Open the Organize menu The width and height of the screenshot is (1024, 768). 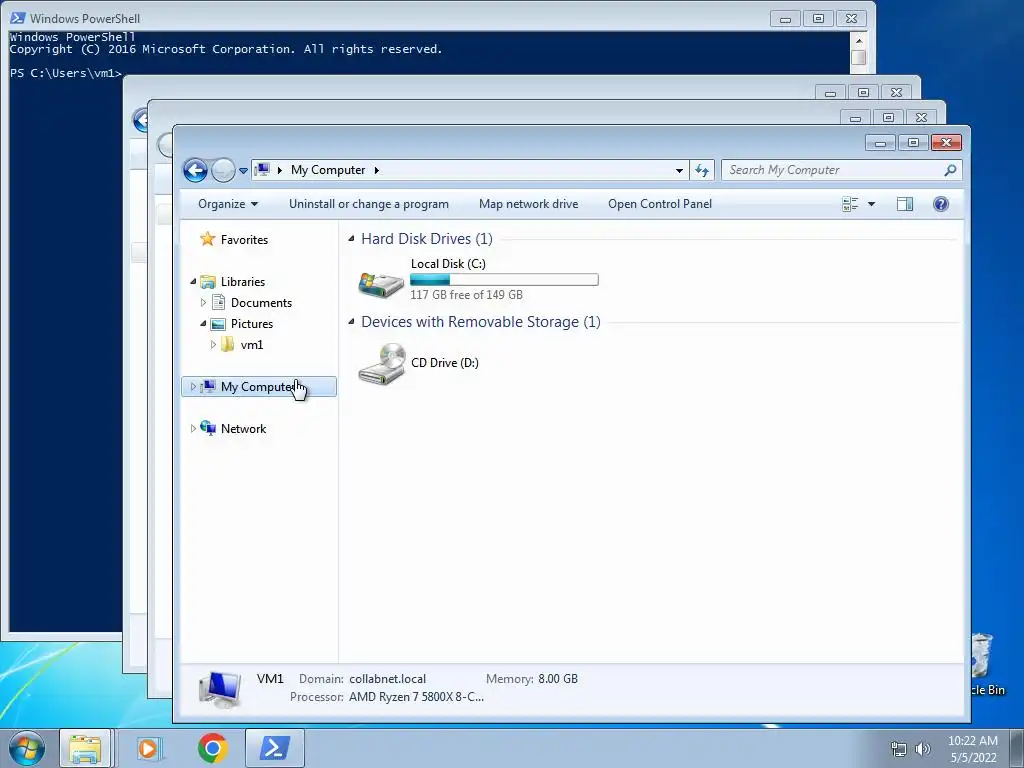[x=228, y=204]
